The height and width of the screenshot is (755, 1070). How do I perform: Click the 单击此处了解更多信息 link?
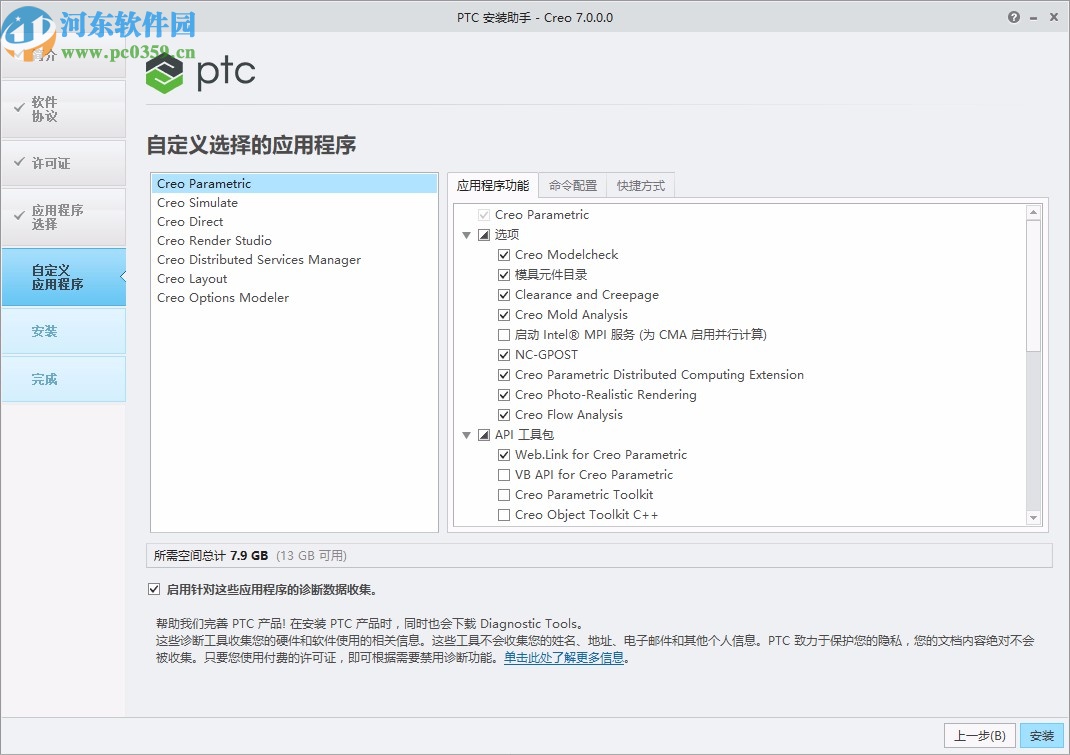tap(565, 657)
